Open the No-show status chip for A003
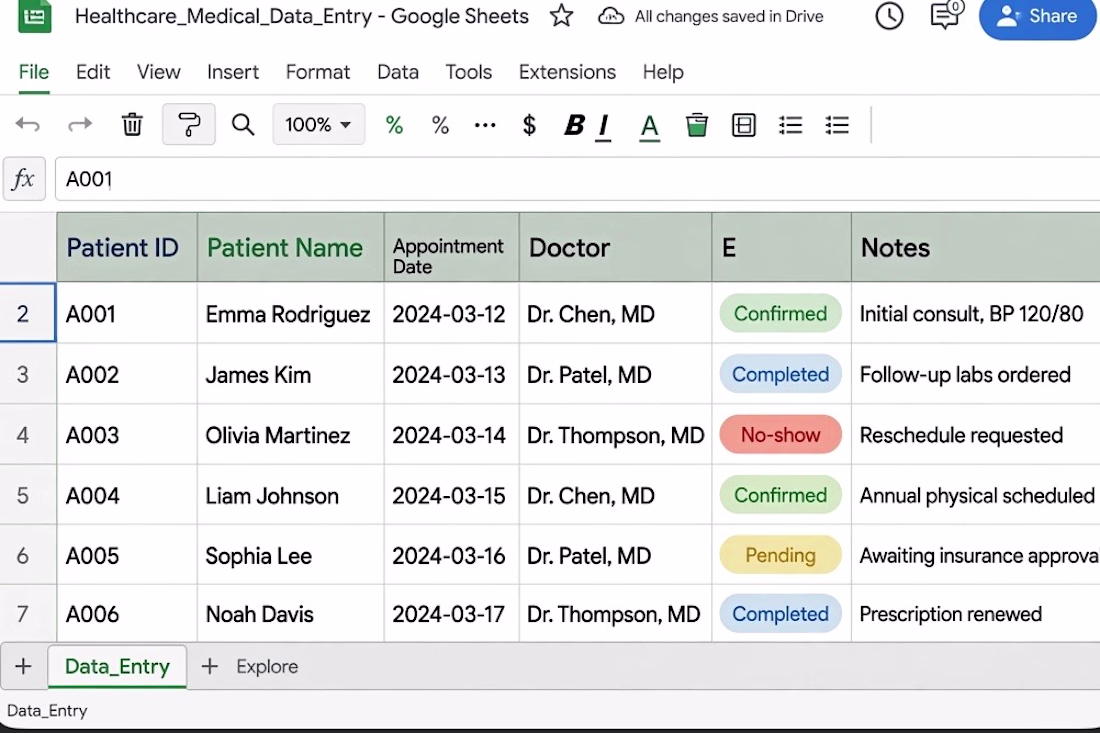This screenshot has width=1100, height=733. [780, 435]
